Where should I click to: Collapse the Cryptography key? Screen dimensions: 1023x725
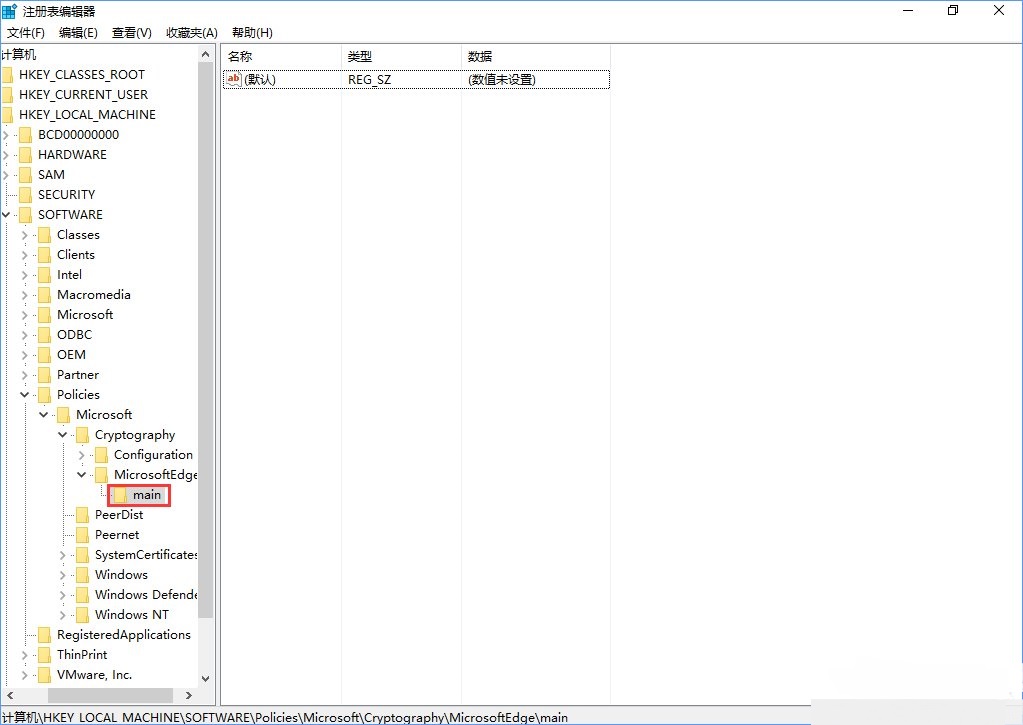63,435
